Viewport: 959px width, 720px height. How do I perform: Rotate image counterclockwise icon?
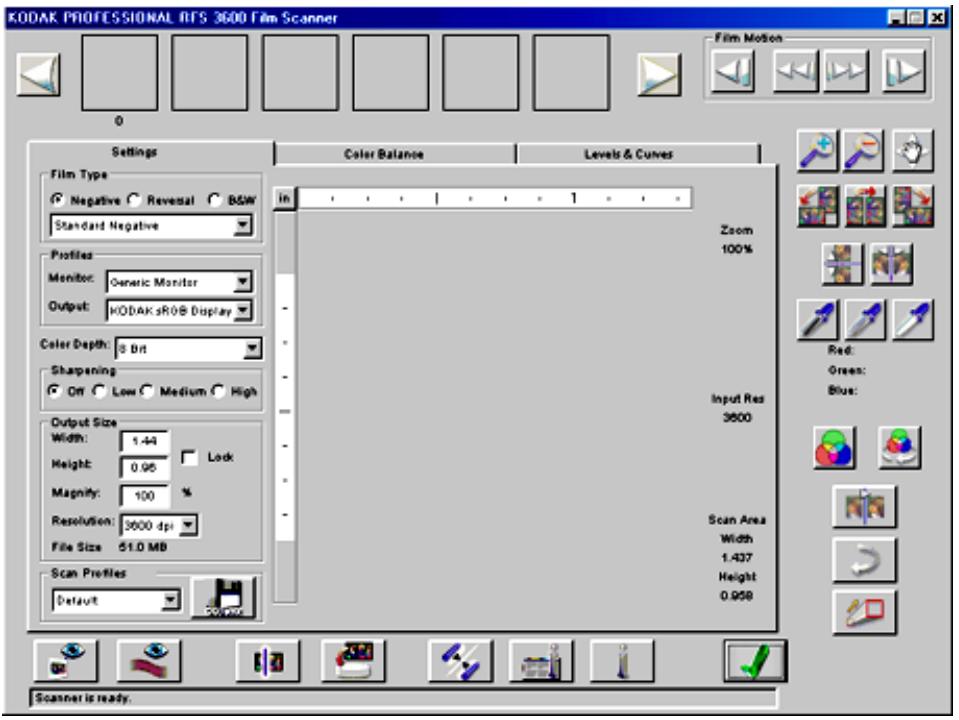[818, 207]
